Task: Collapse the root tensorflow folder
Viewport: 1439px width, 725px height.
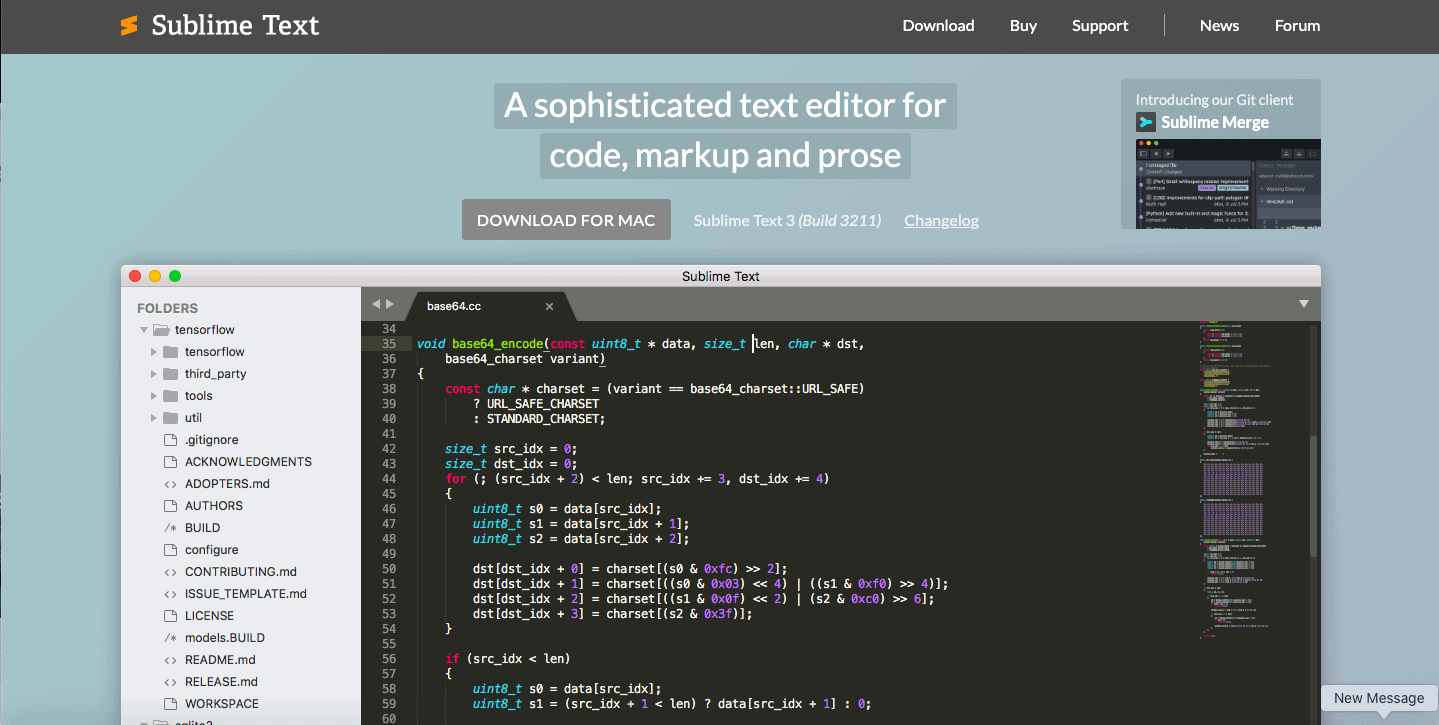Action: [x=144, y=330]
